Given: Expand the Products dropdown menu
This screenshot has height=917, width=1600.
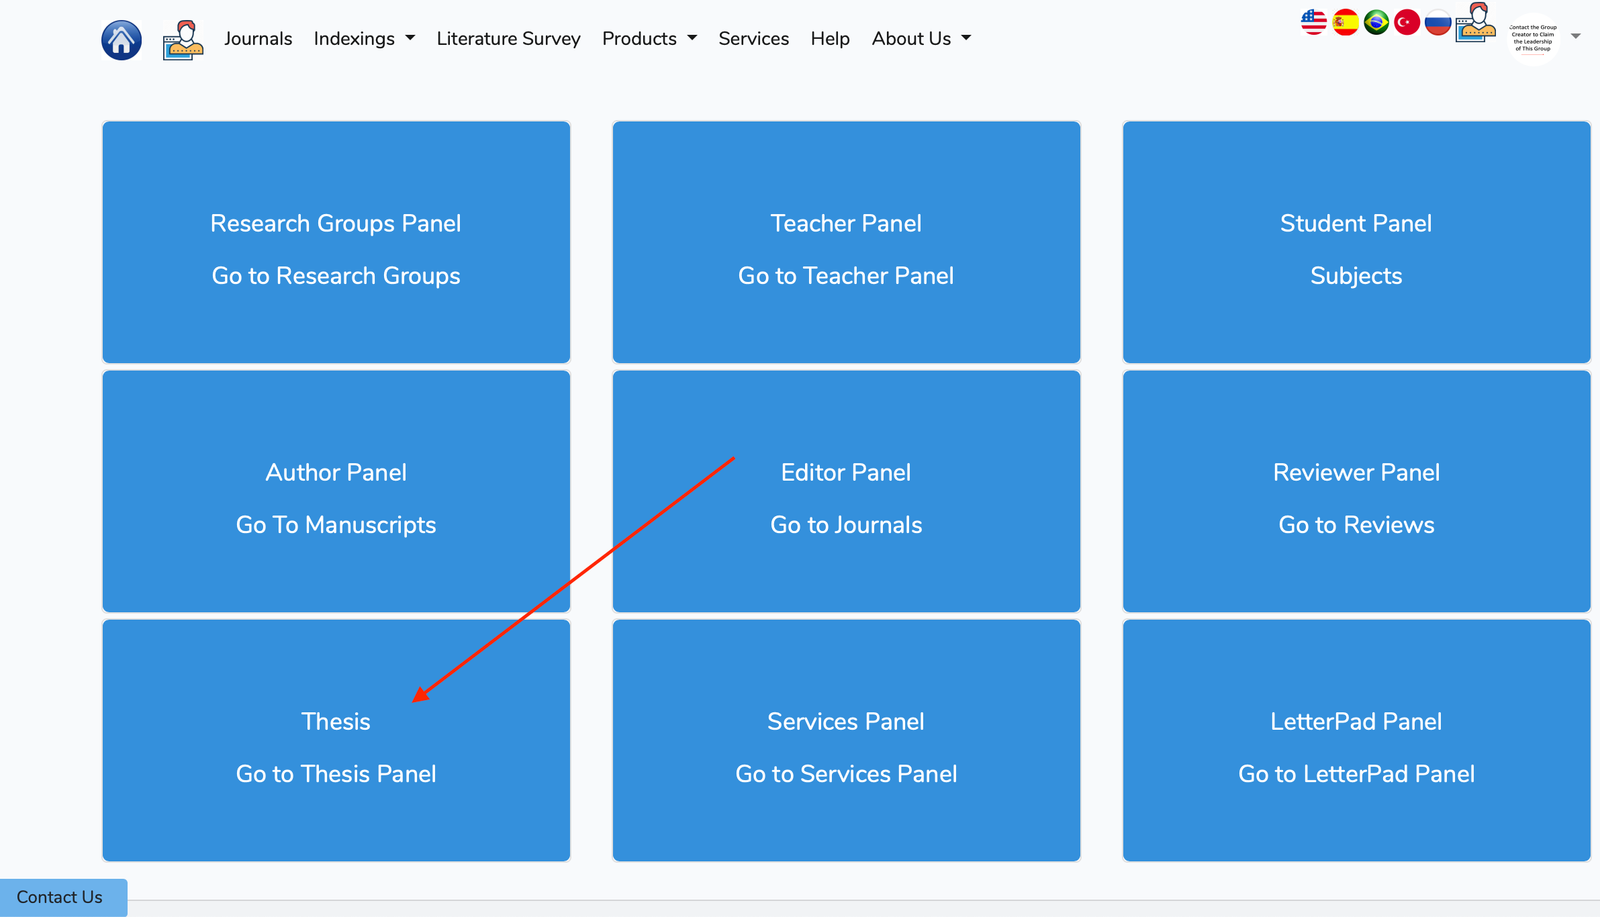Looking at the screenshot, I should [649, 38].
